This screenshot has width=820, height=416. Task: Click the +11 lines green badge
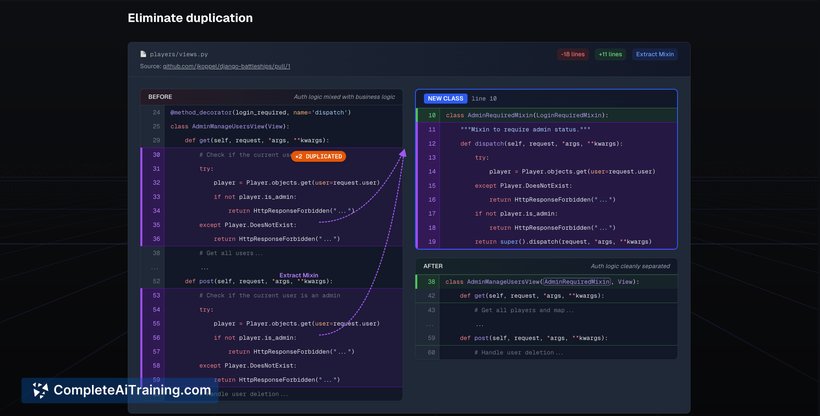tap(609, 54)
